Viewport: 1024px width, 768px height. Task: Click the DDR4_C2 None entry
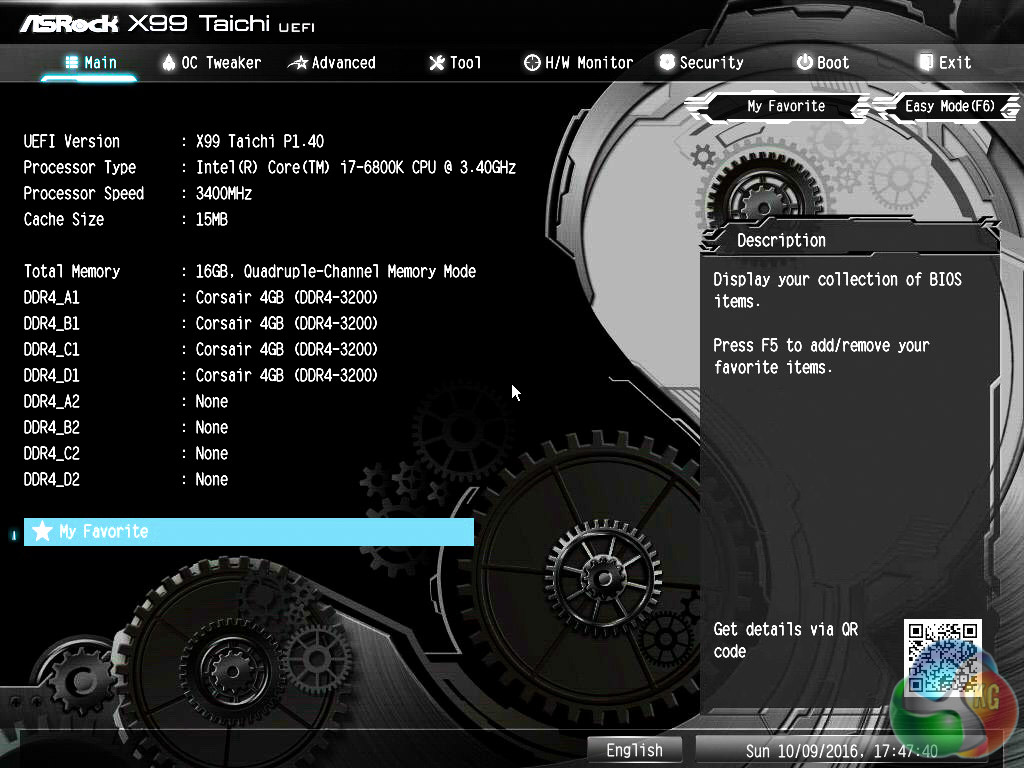[x=212, y=453]
